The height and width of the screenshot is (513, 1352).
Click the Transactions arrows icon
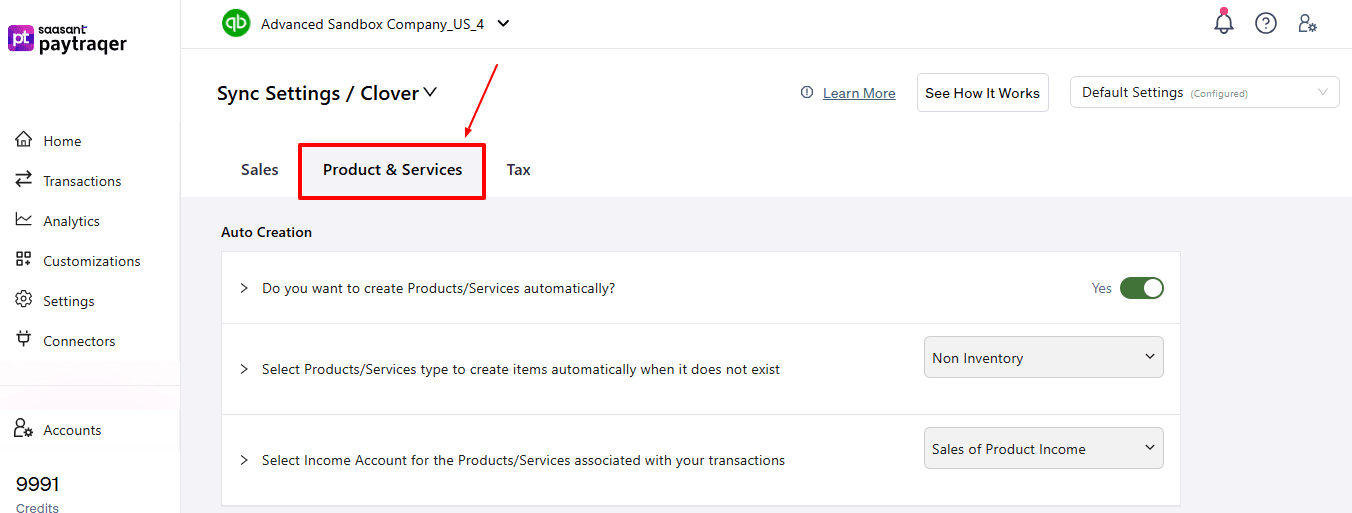point(24,180)
